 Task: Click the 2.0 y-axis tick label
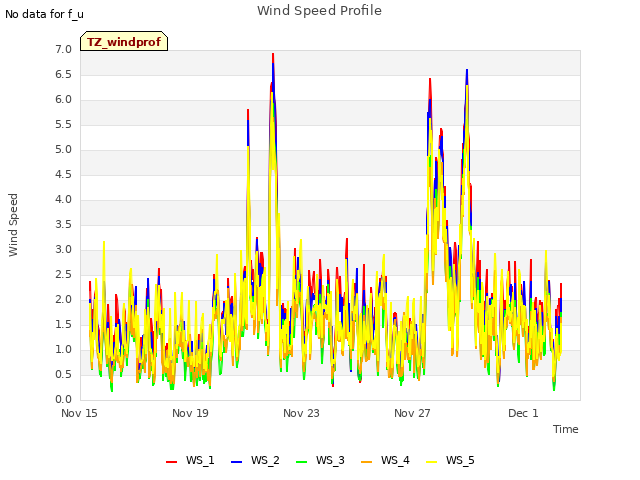coord(63,300)
